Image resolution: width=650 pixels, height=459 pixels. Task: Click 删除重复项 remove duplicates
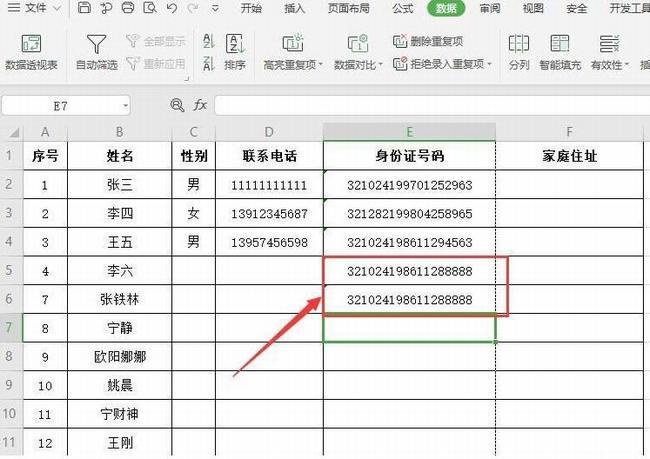click(x=428, y=41)
